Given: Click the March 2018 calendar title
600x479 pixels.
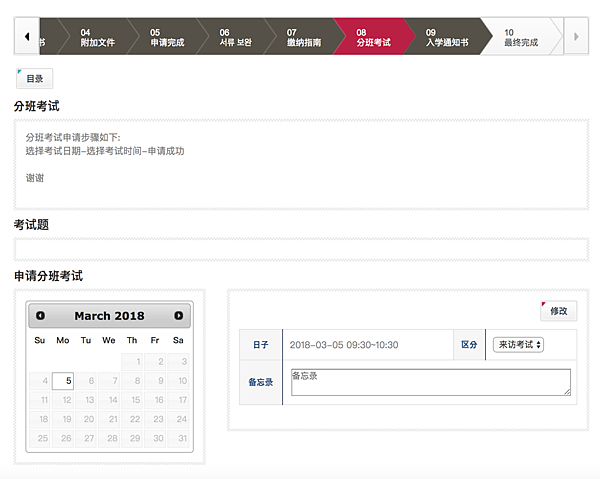Looking at the screenshot, I should click(109, 316).
